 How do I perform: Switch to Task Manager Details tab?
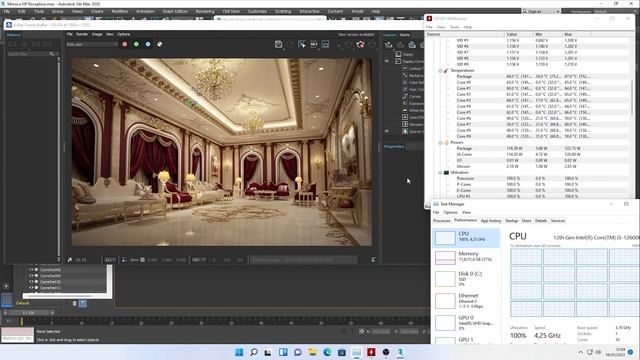click(541, 221)
